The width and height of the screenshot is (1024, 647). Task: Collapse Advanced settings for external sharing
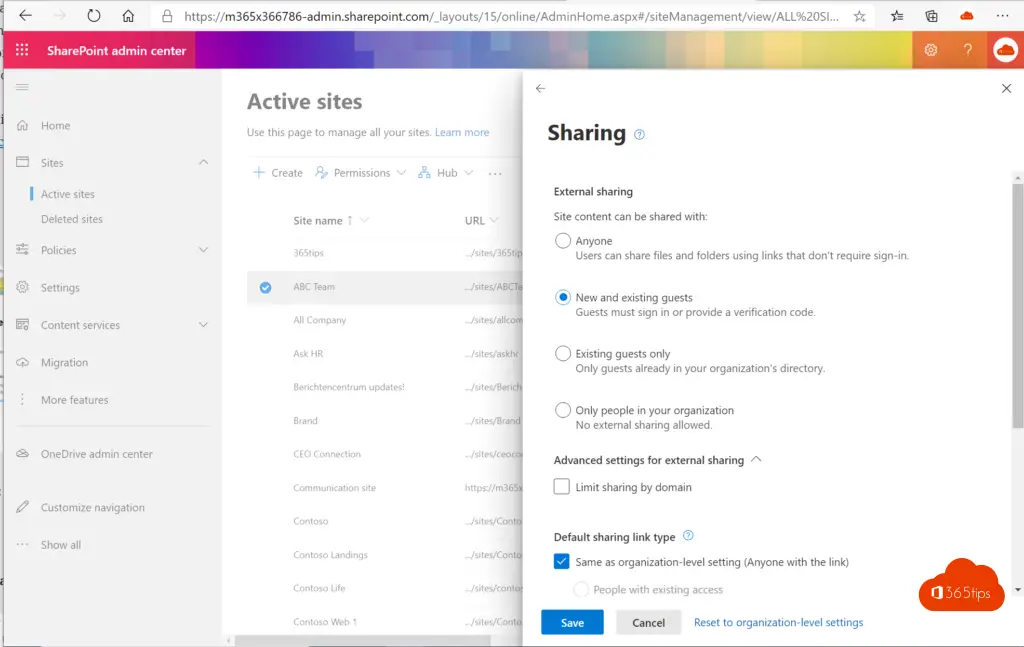coord(756,460)
